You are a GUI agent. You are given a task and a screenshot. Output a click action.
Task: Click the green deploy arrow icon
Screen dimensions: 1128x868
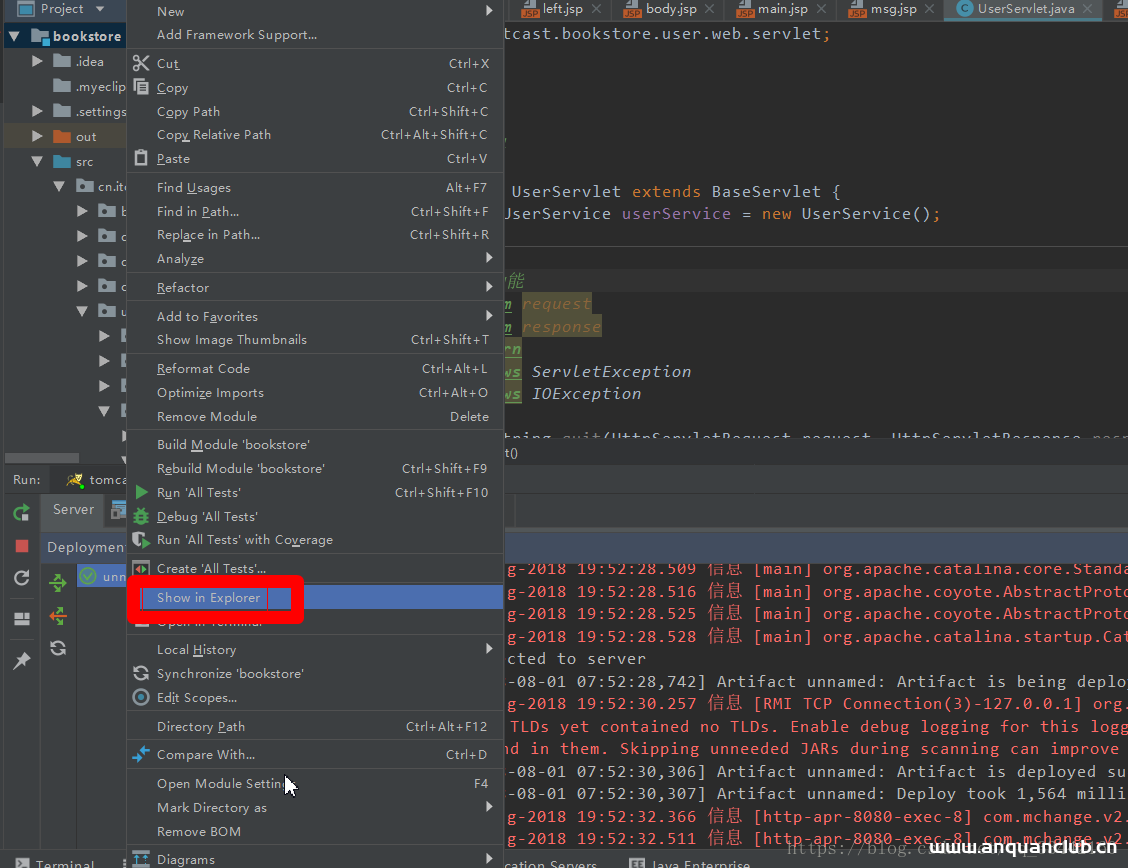[x=58, y=582]
